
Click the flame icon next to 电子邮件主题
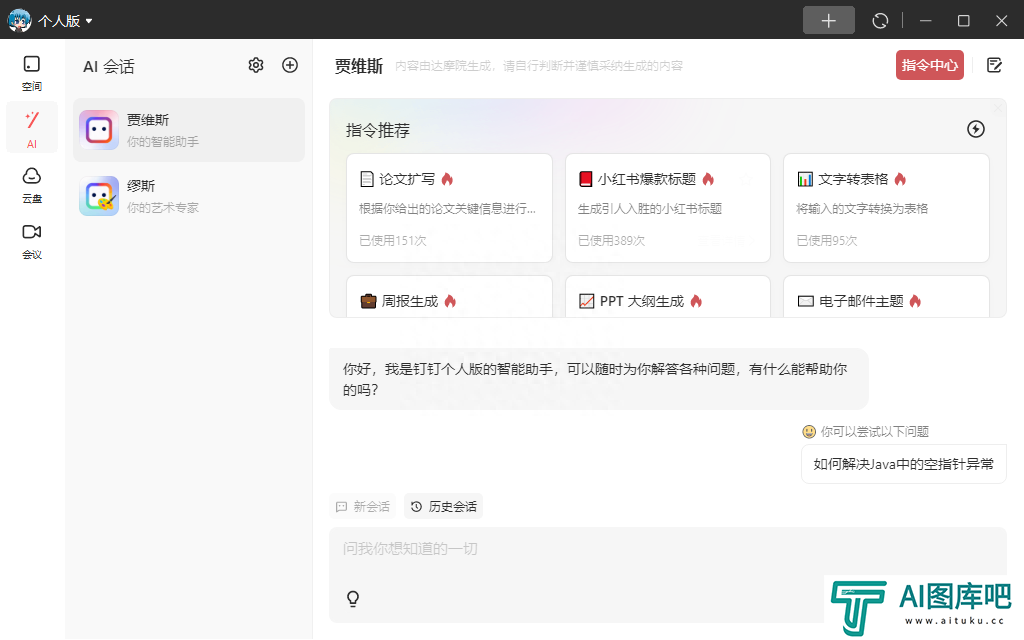click(916, 301)
